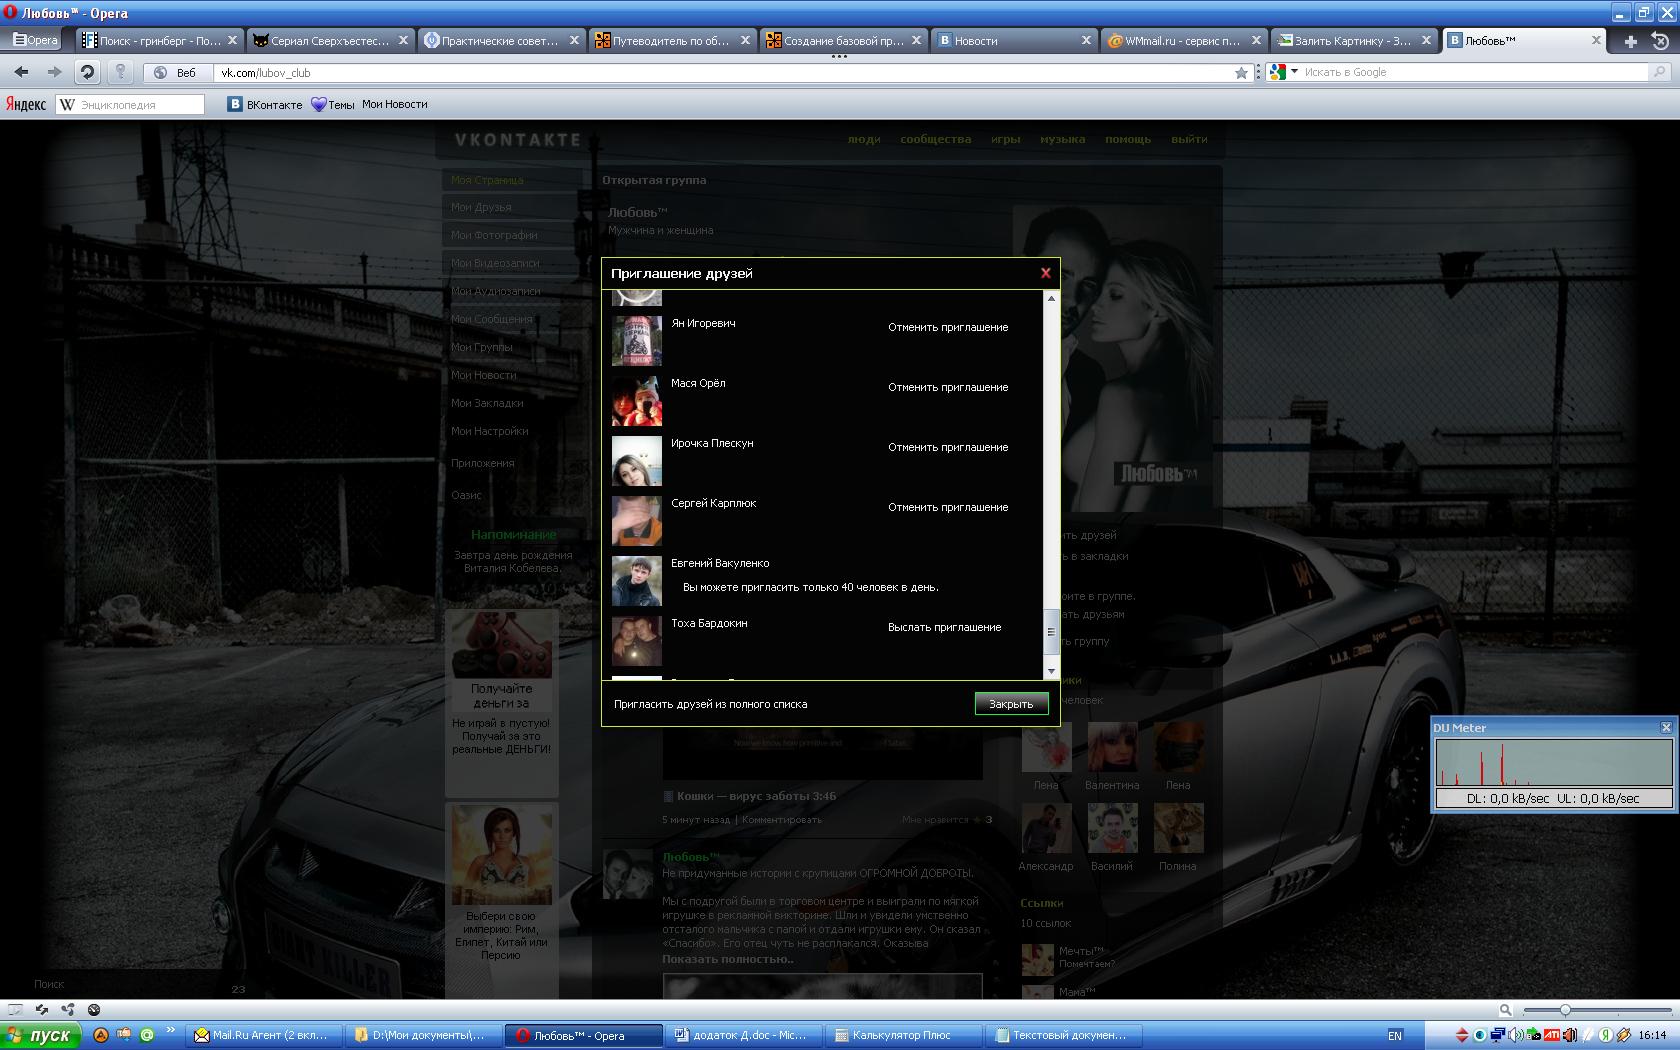Bookmark page with the star icon

[1241, 72]
